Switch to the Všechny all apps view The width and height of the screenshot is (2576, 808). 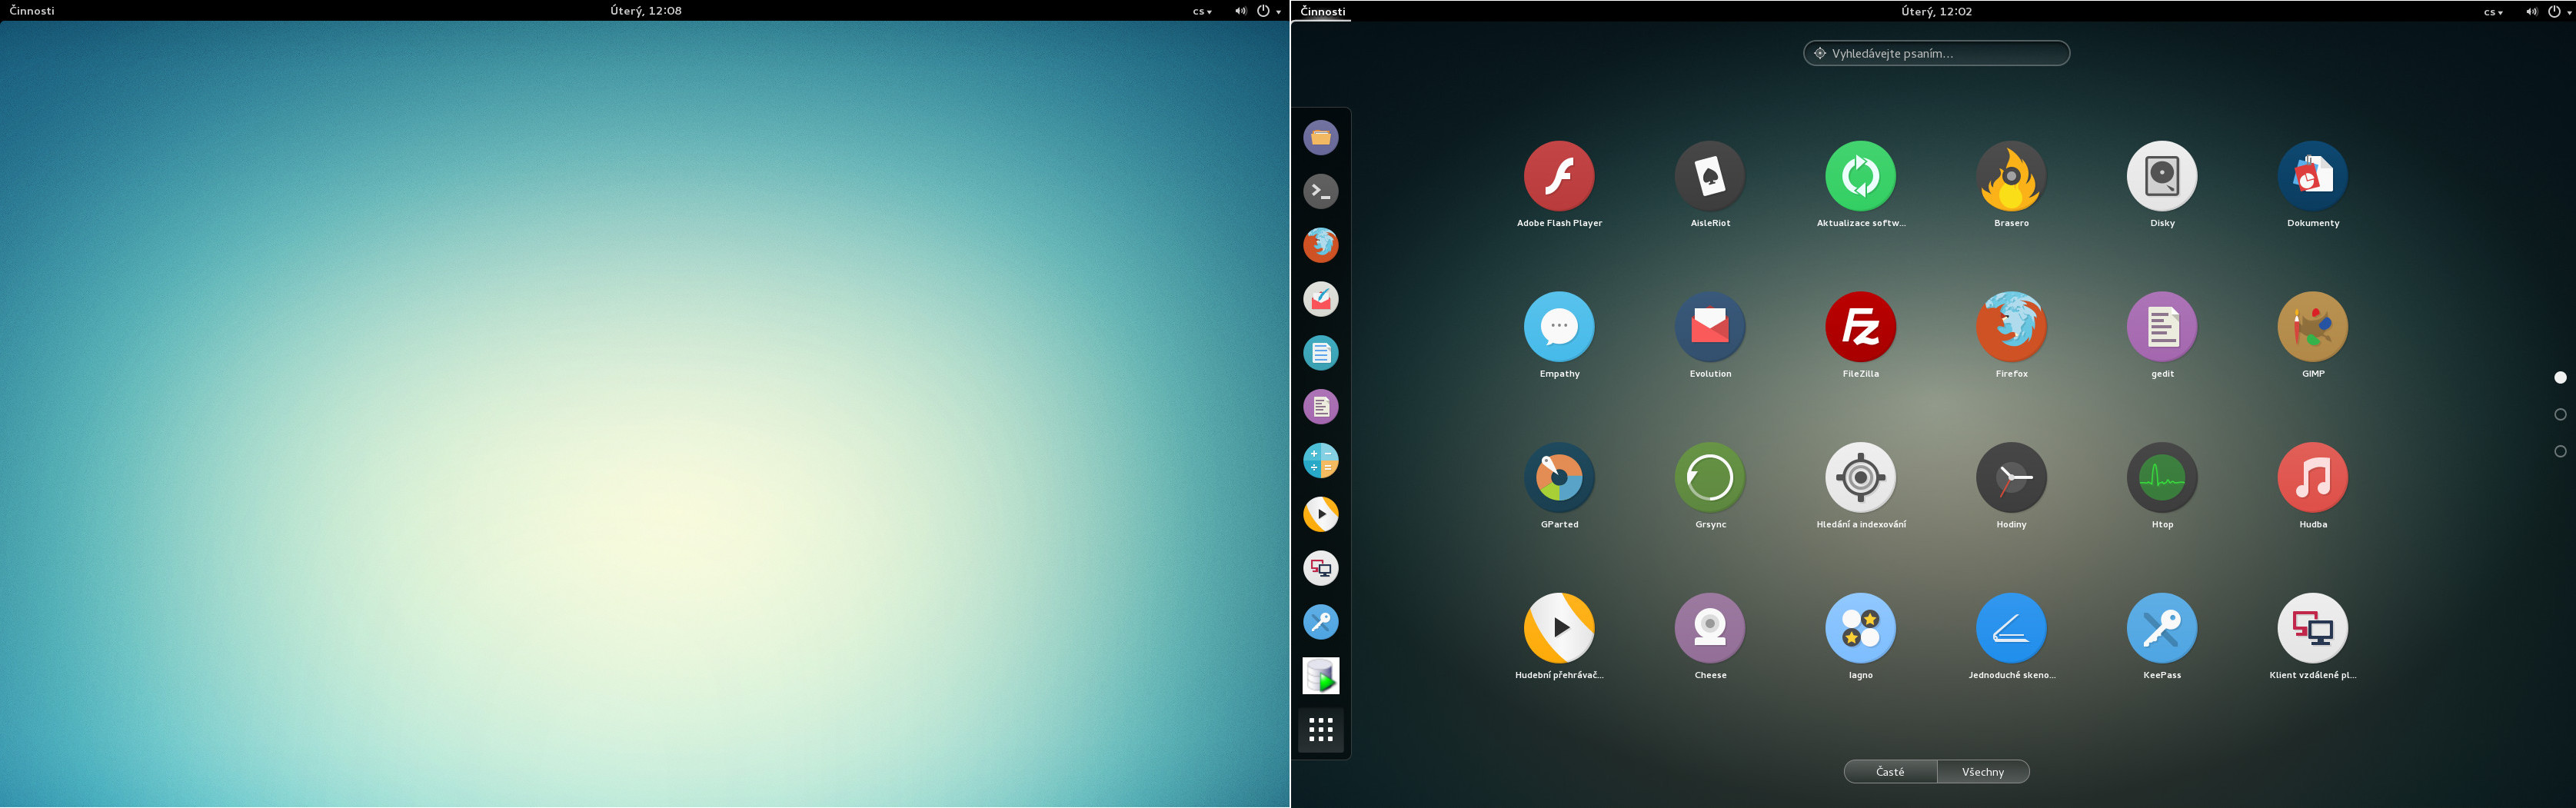click(1983, 772)
